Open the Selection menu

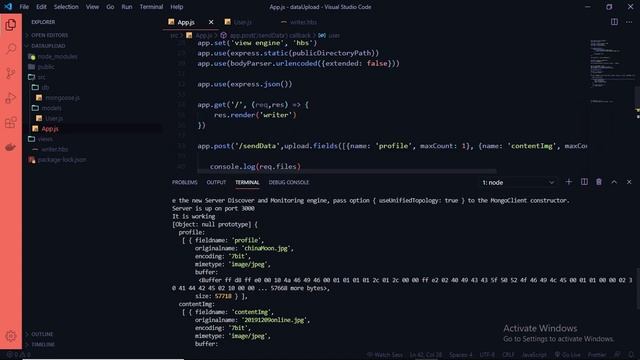click(66, 7)
